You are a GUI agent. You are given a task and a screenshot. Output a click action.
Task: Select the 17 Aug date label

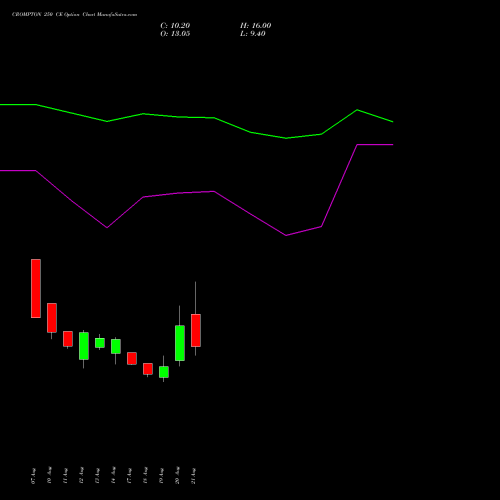(129, 476)
